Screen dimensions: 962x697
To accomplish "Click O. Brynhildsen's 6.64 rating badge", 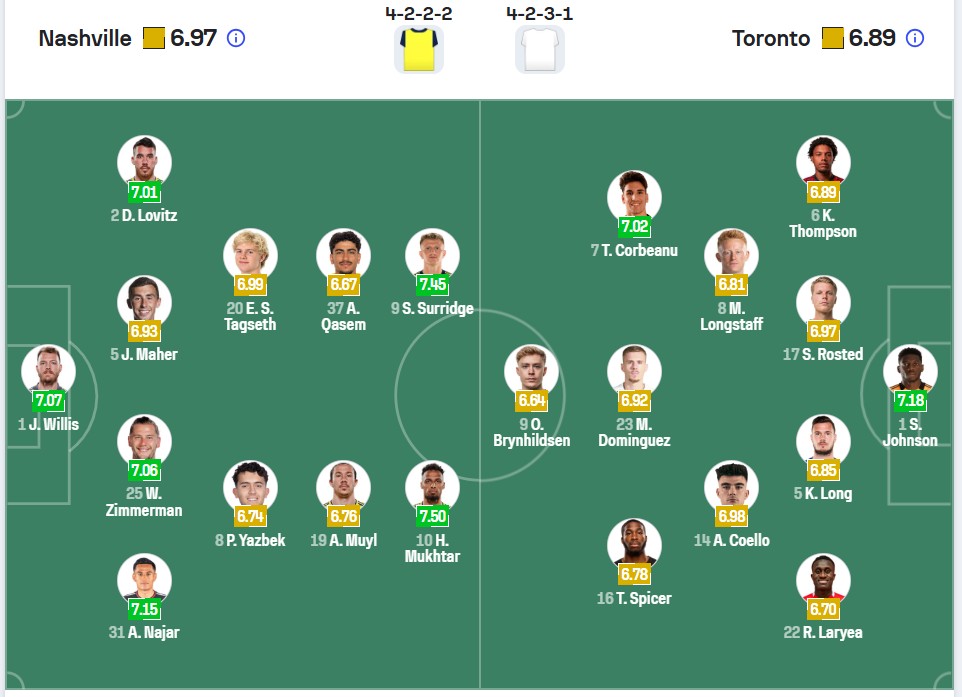I will [x=531, y=400].
